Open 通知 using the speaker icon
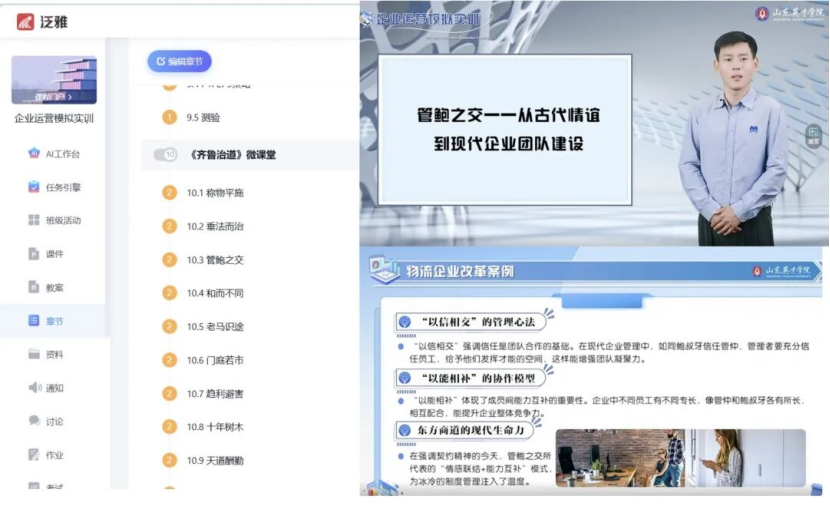The image size is (830, 507). [x=34, y=388]
